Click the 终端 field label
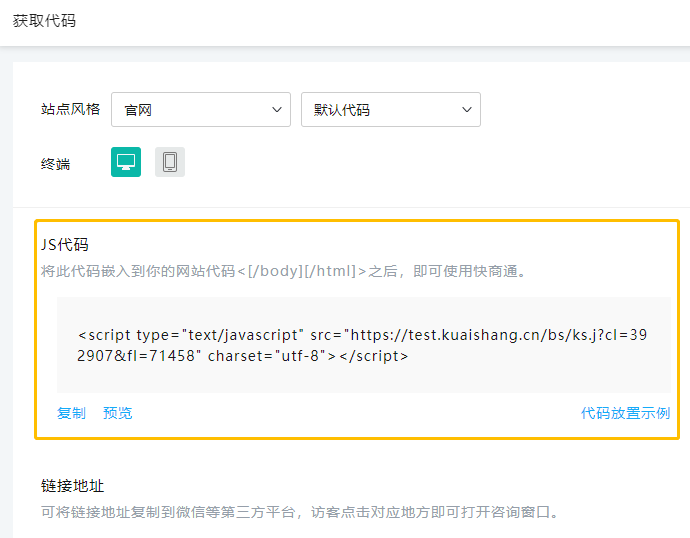Image resolution: width=690 pixels, height=538 pixels. tap(56, 163)
